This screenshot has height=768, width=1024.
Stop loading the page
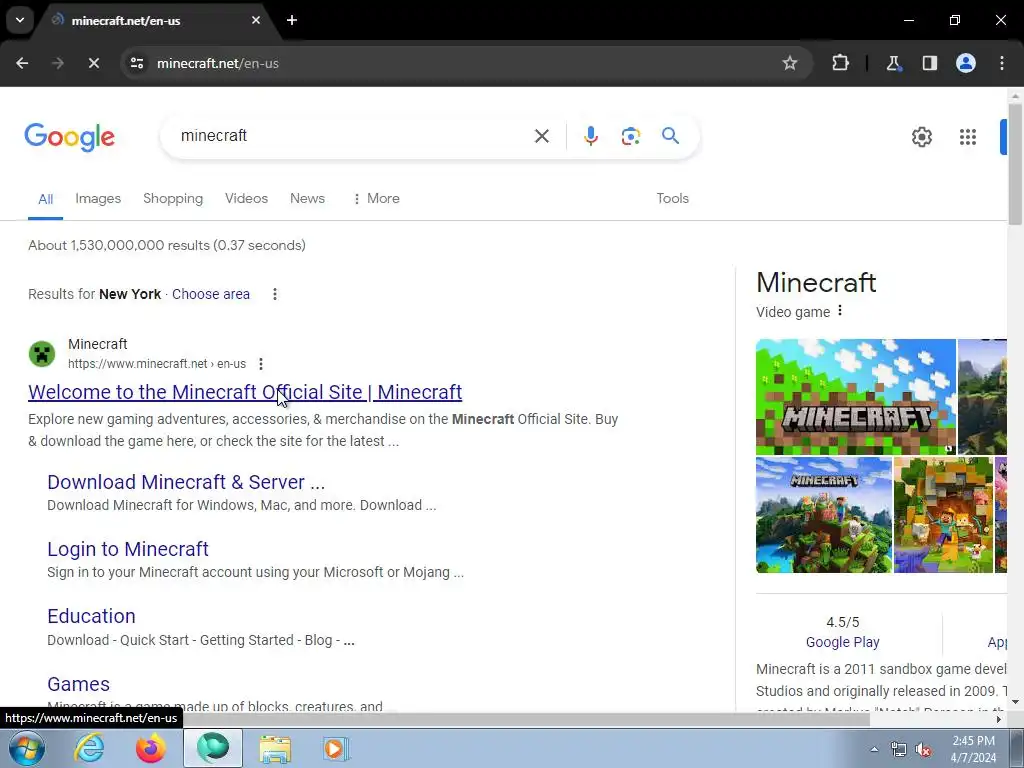click(93, 63)
